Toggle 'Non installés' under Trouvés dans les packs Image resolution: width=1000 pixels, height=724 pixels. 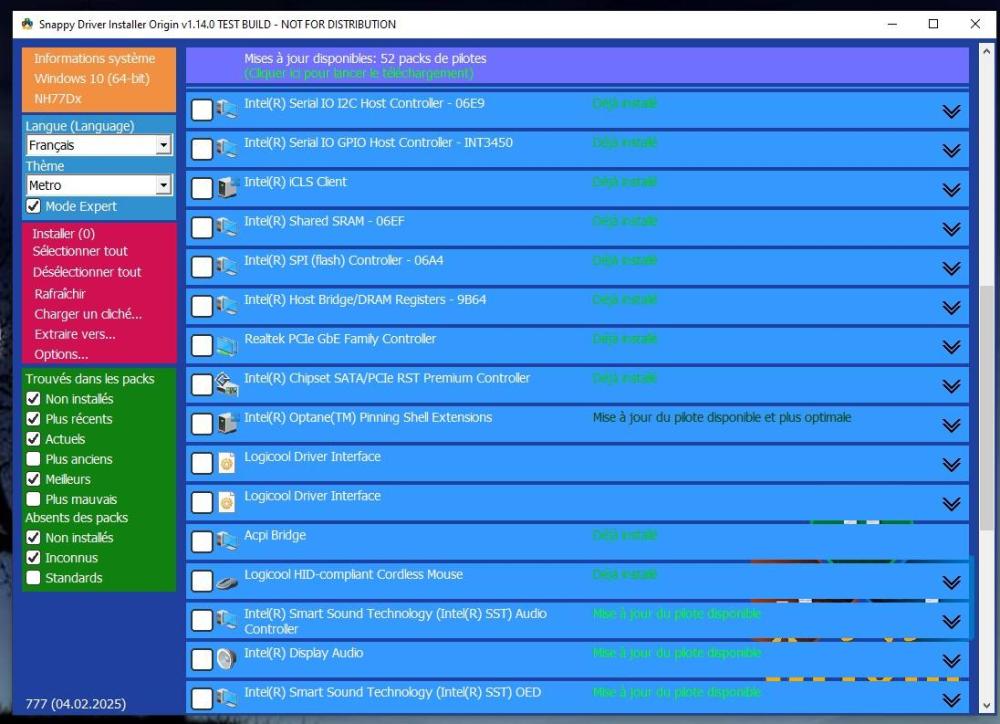pos(33,399)
